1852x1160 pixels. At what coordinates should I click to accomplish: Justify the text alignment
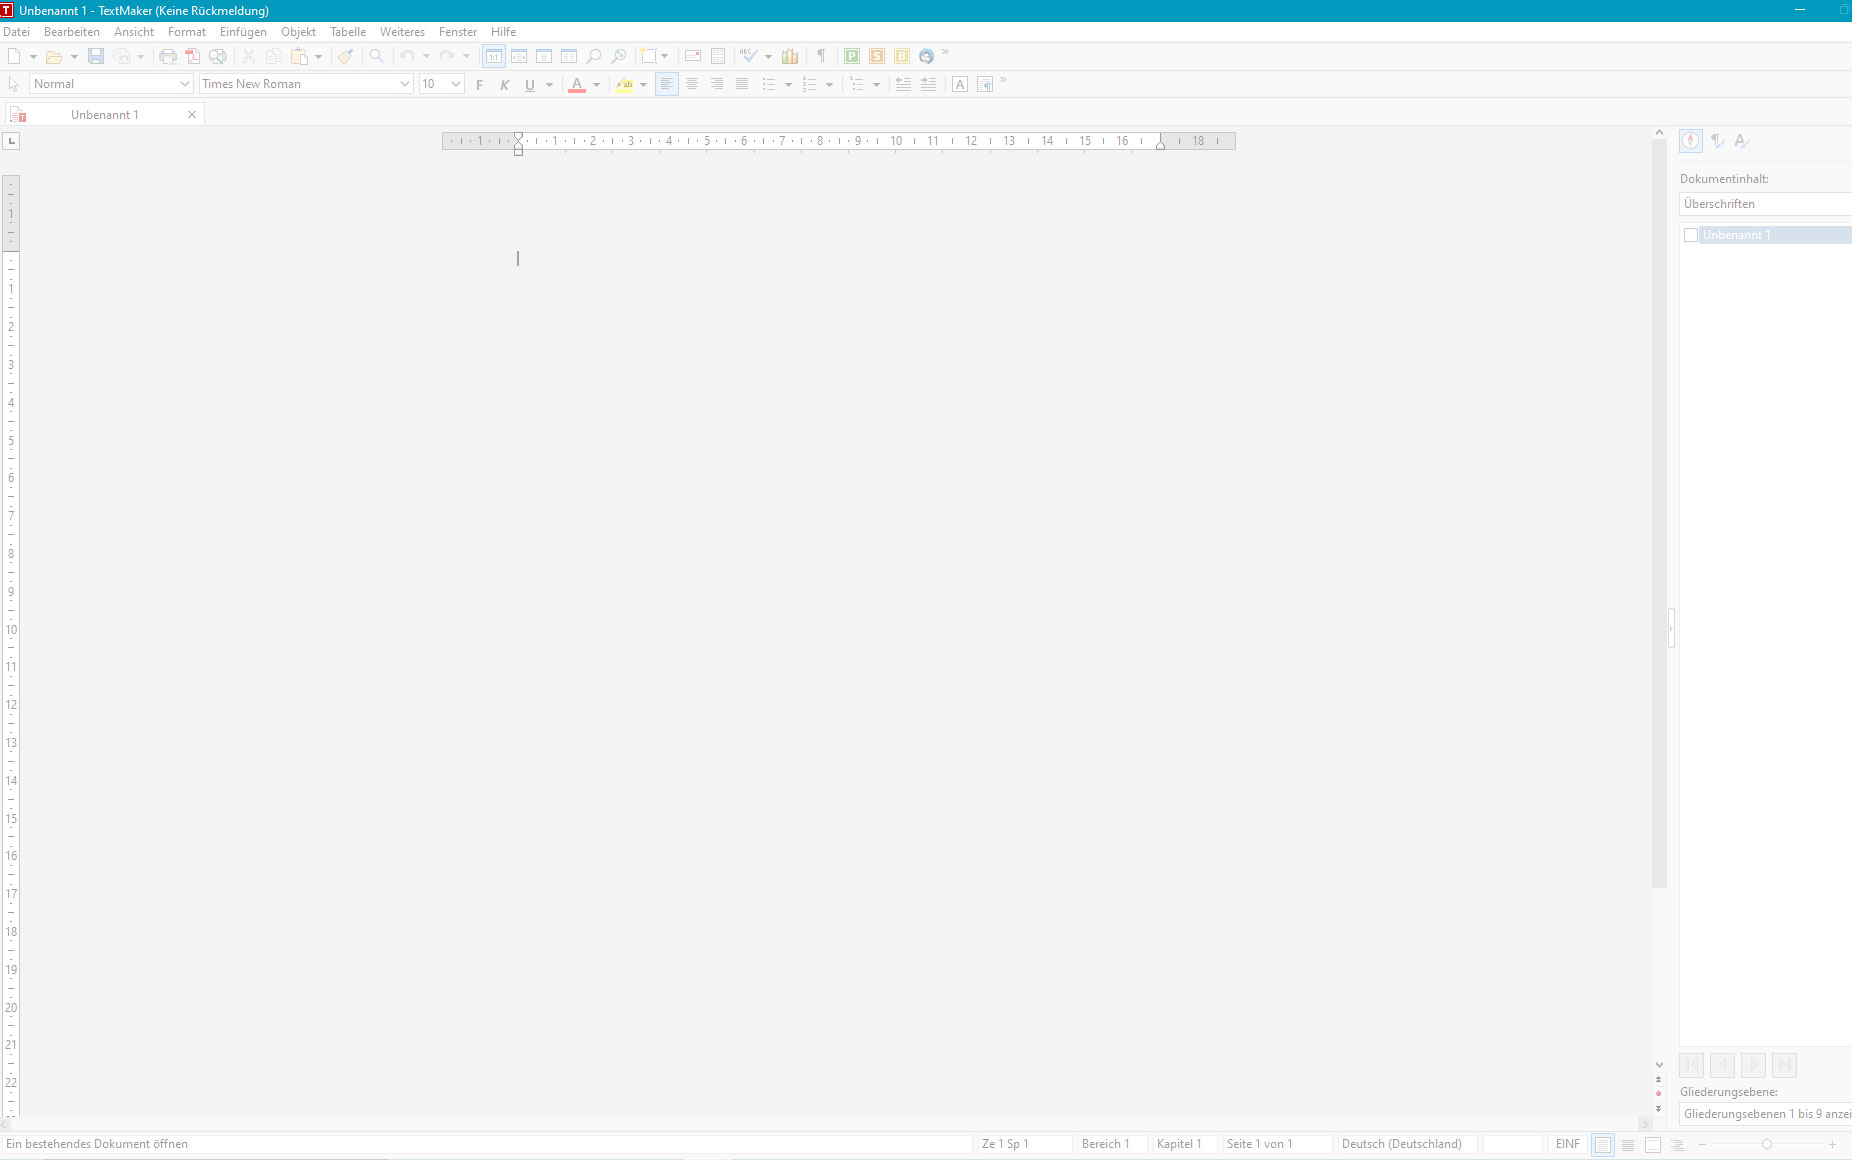coord(742,84)
